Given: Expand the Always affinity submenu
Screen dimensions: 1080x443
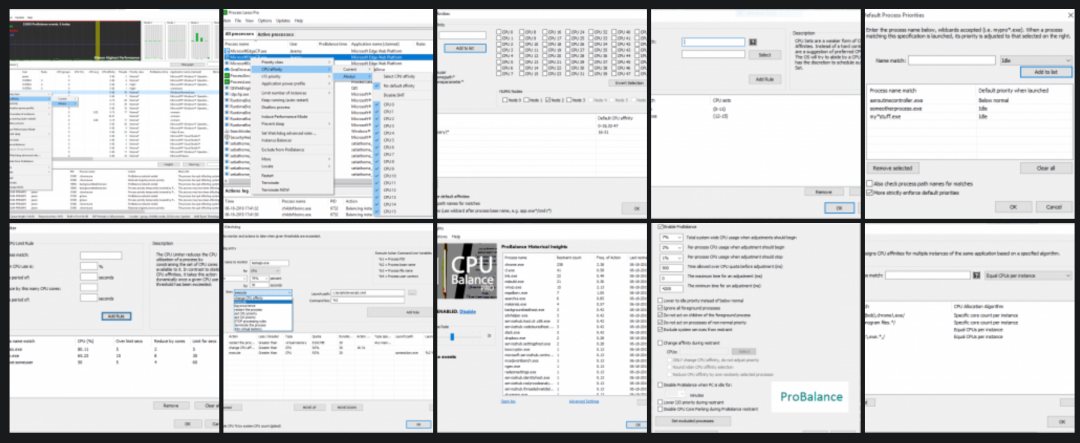Looking at the screenshot, I should click(x=355, y=76).
